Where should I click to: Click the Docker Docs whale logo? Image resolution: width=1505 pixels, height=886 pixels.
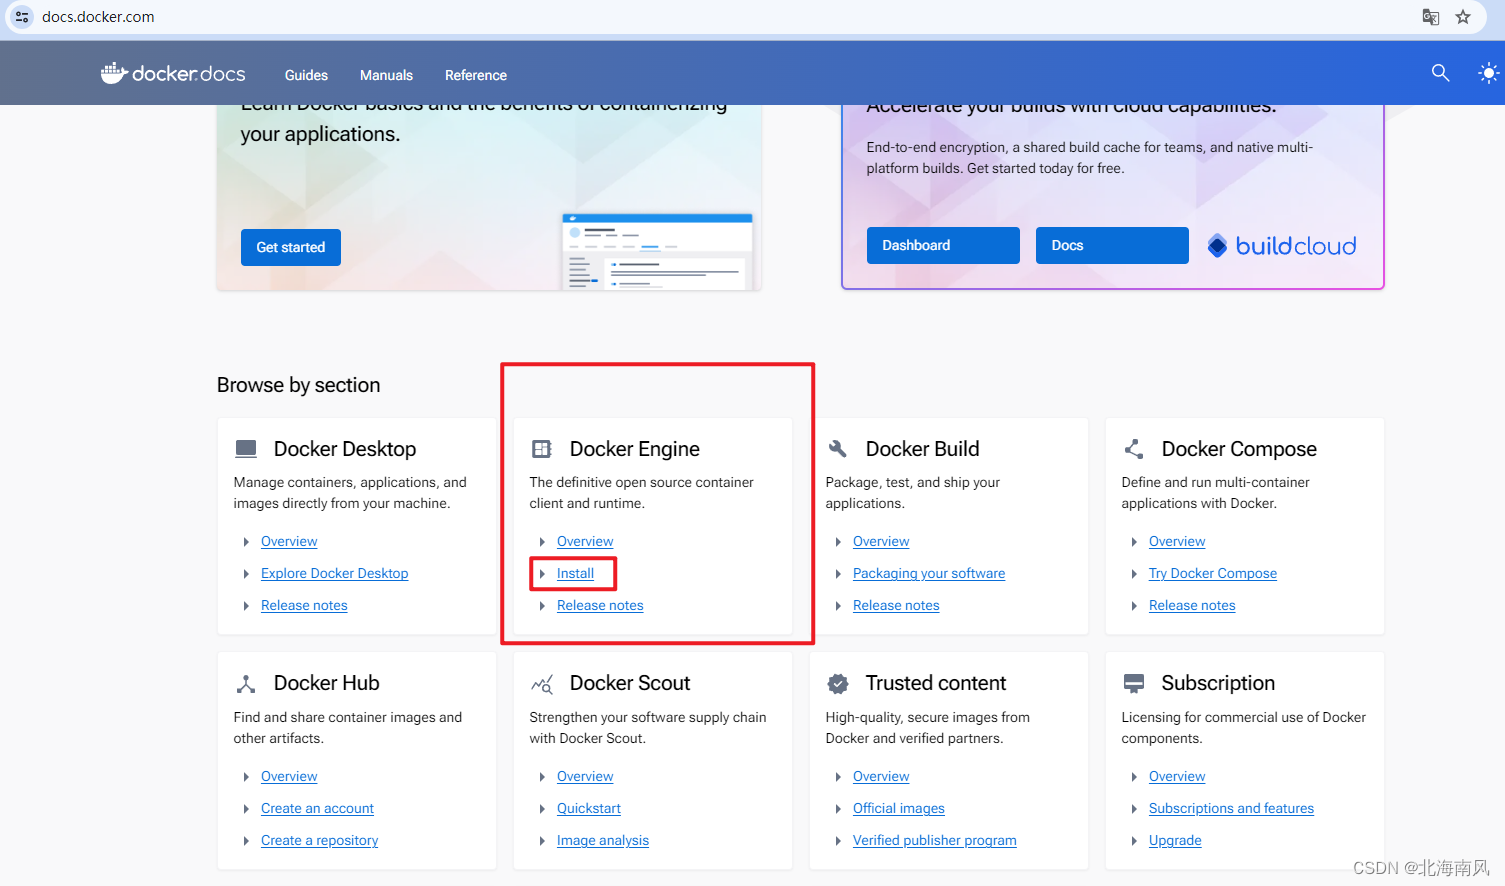(173, 74)
